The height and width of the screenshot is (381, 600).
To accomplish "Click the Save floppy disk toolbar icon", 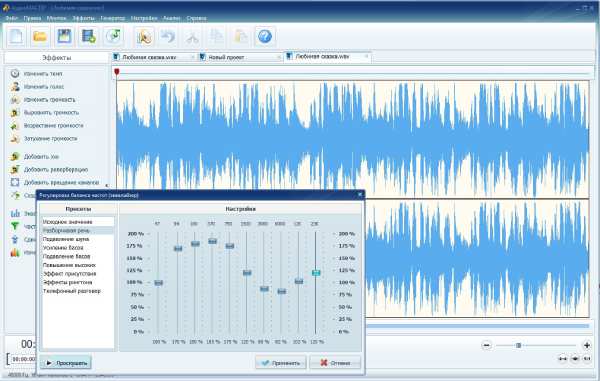I will [64, 36].
